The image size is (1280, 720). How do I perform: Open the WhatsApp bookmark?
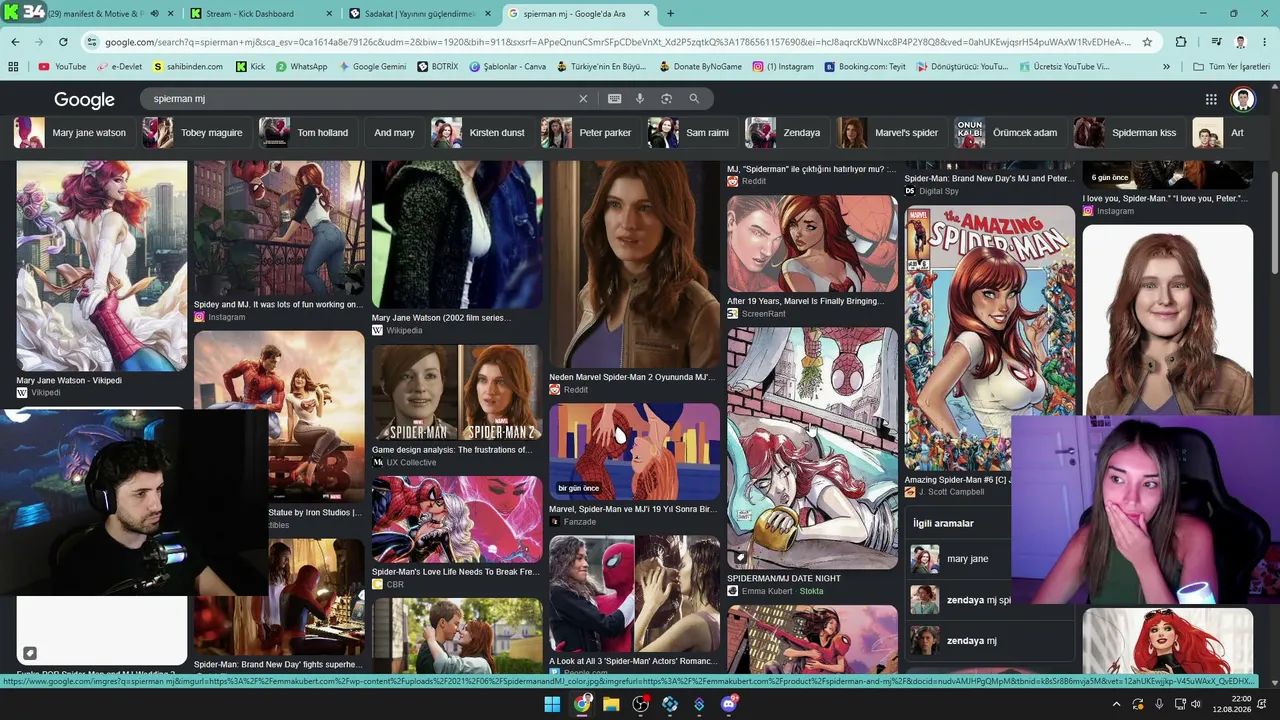(301, 67)
